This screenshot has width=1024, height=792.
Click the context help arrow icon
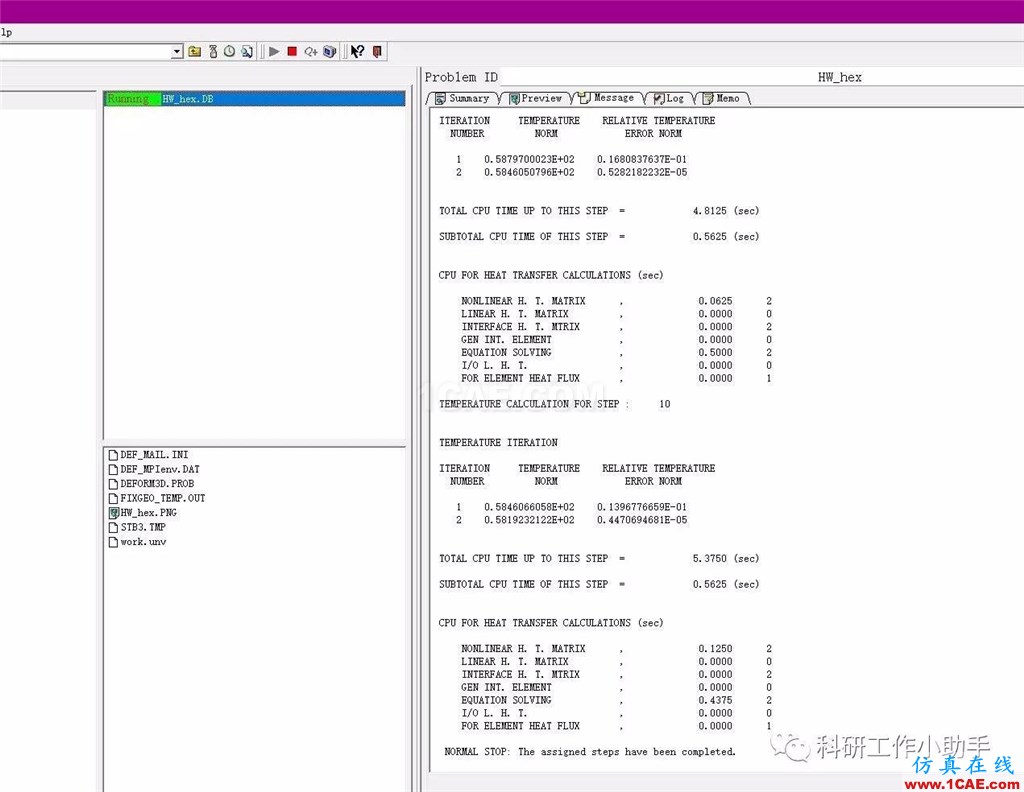(x=357, y=51)
